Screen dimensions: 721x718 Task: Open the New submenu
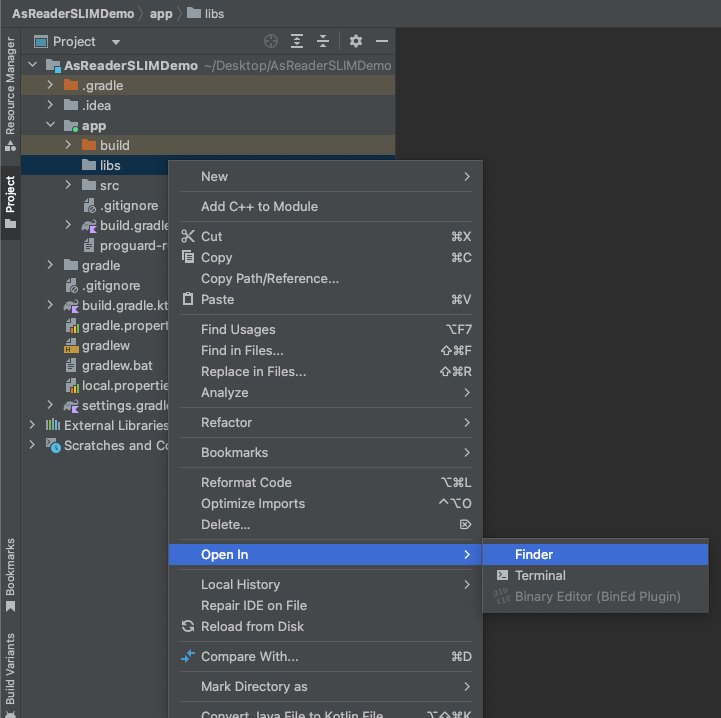215,176
